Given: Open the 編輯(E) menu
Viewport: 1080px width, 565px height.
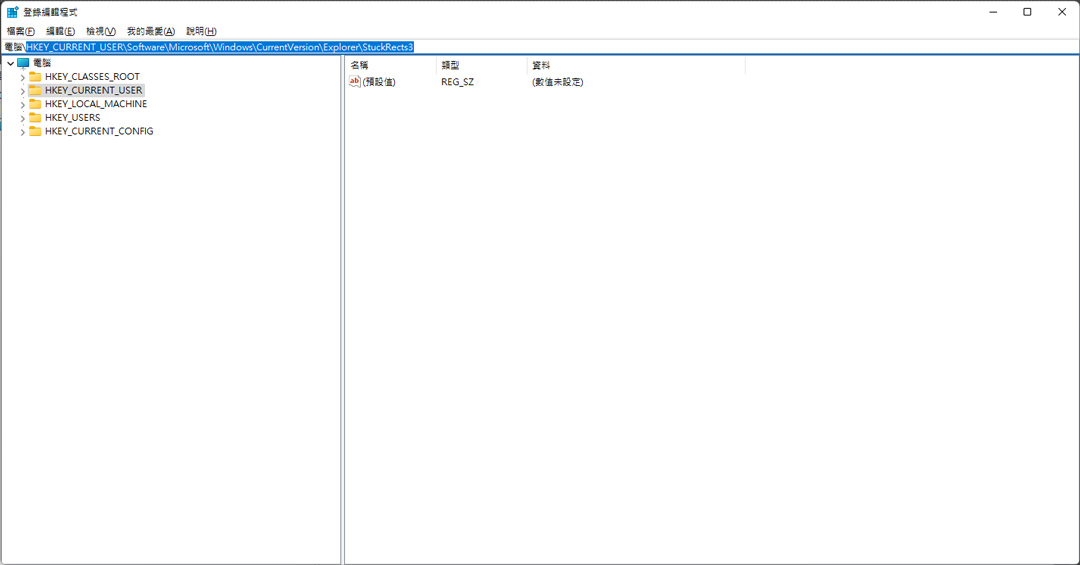Looking at the screenshot, I should pos(61,31).
